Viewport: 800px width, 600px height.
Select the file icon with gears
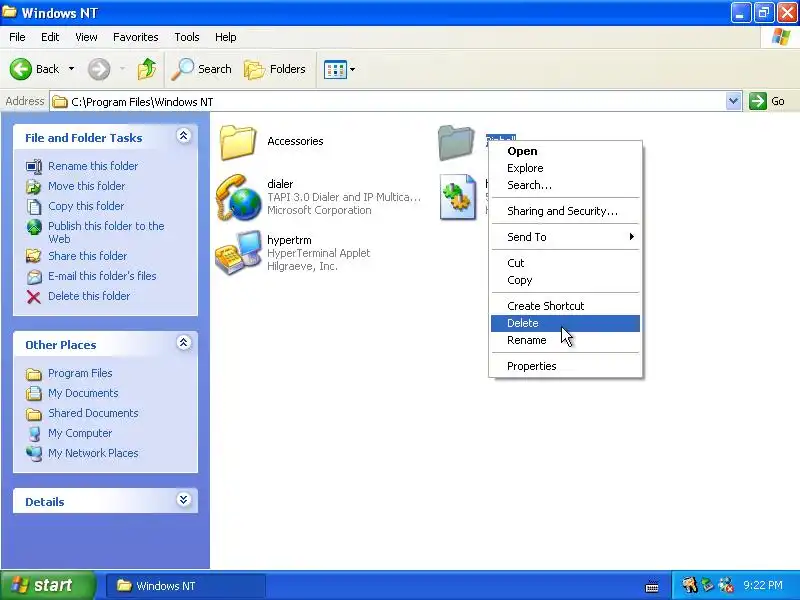tap(458, 197)
